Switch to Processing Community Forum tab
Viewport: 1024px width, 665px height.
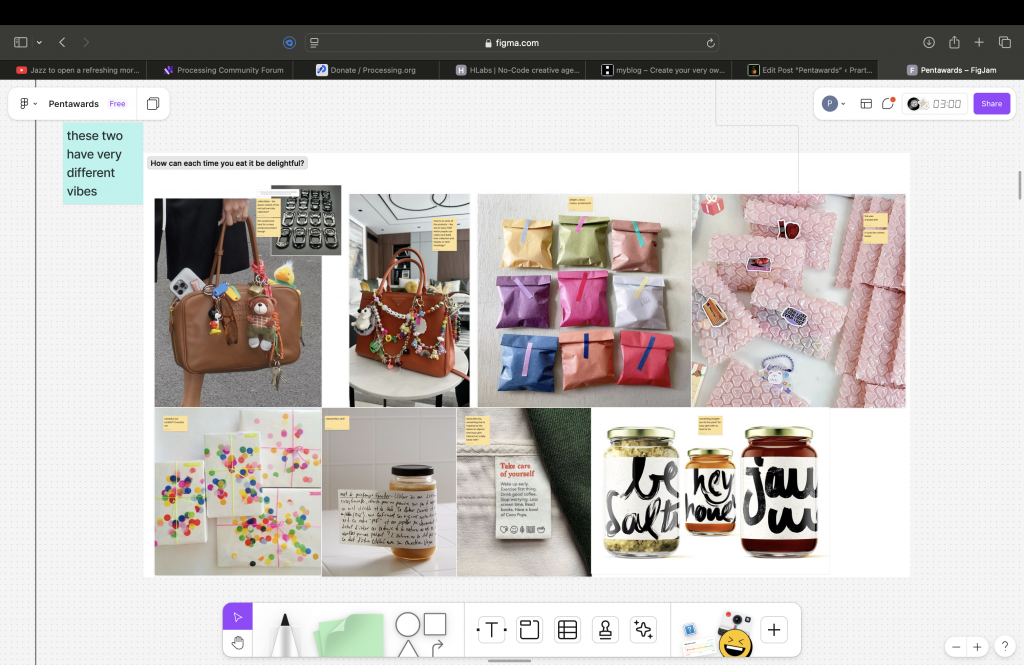pos(223,70)
